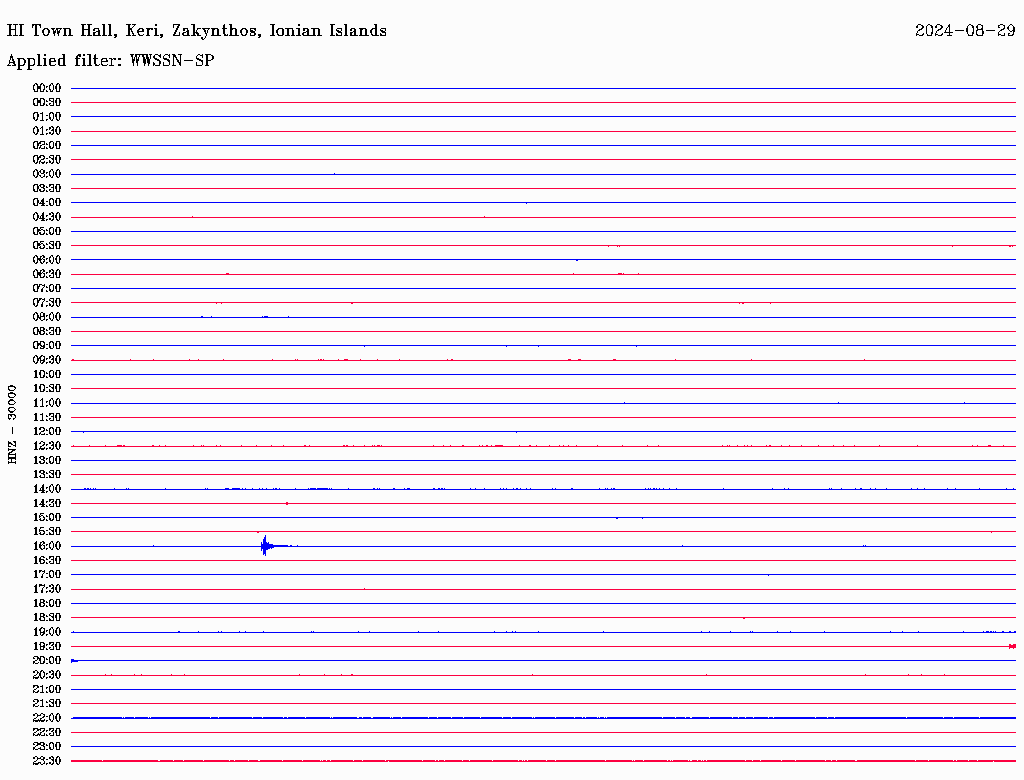Click the red burst at the end of the 19:30 trace
The width and height of the screenshot is (1024, 780).
click(x=1012, y=646)
